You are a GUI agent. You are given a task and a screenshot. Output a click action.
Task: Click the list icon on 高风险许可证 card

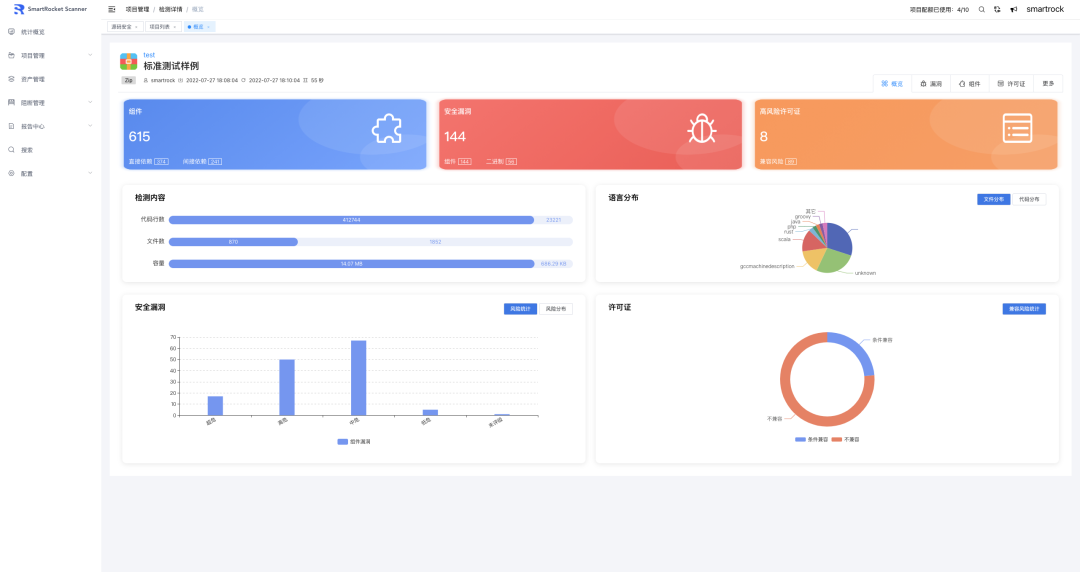[1017, 129]
